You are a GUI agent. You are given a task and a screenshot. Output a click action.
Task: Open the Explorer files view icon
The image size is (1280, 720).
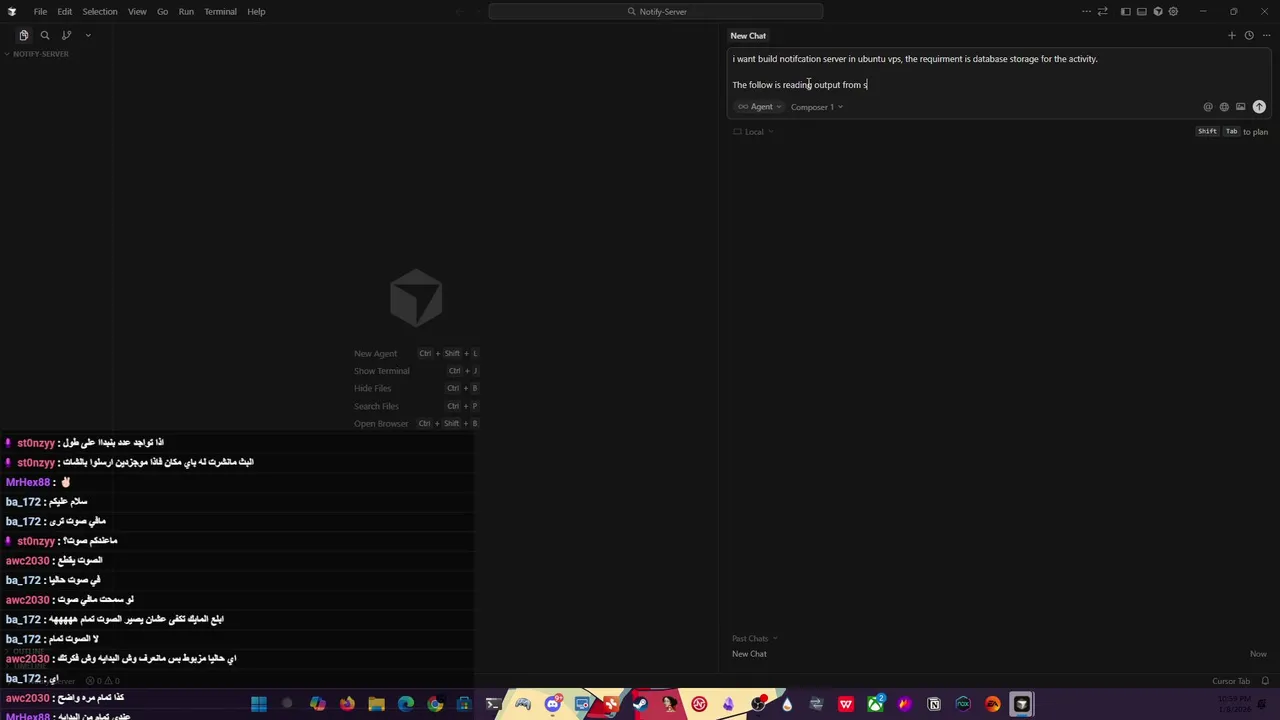tap(24, 35)
